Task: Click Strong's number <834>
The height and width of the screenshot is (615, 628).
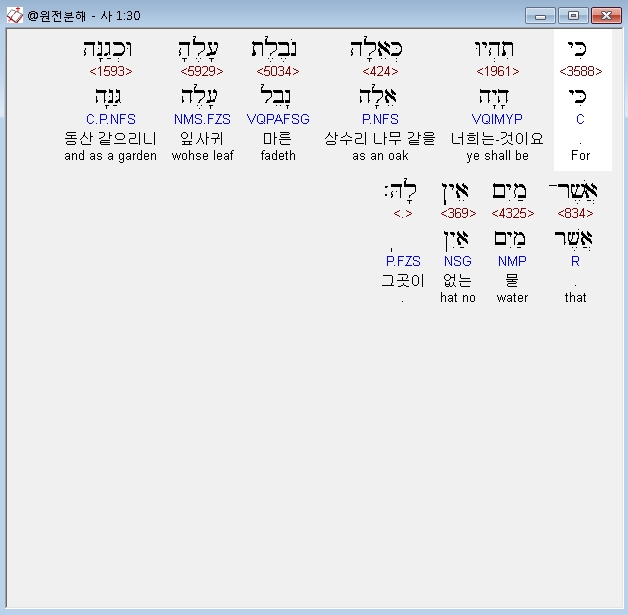Action: pyautogui.click(x=575, y=213)
